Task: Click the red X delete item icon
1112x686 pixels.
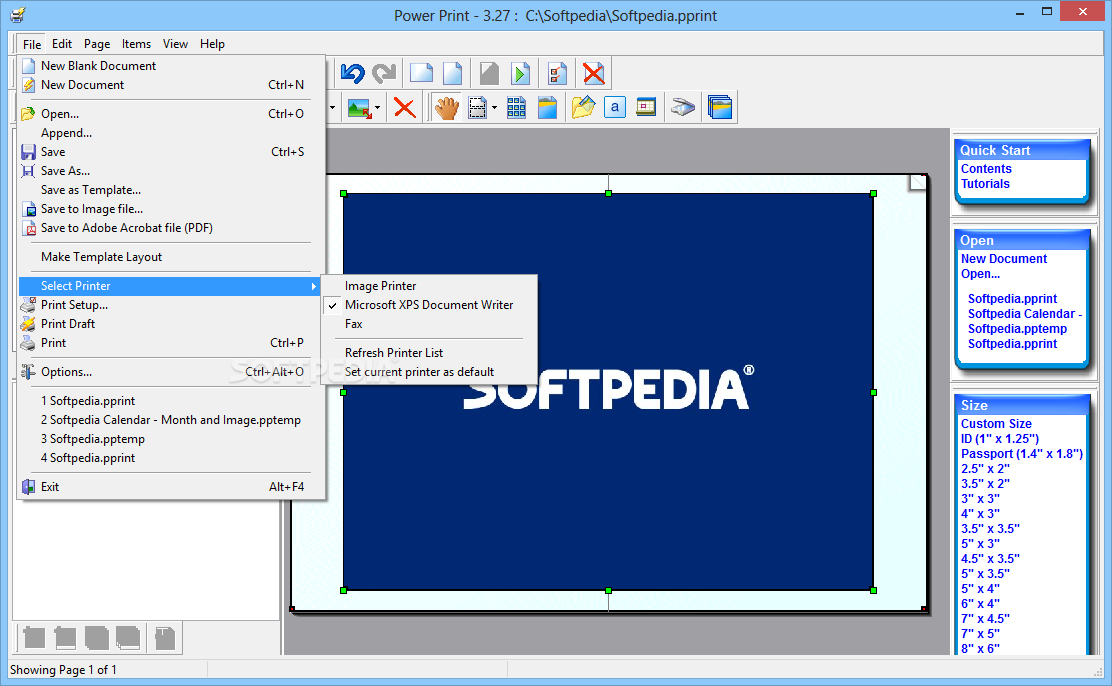Action: coord(404,108)
